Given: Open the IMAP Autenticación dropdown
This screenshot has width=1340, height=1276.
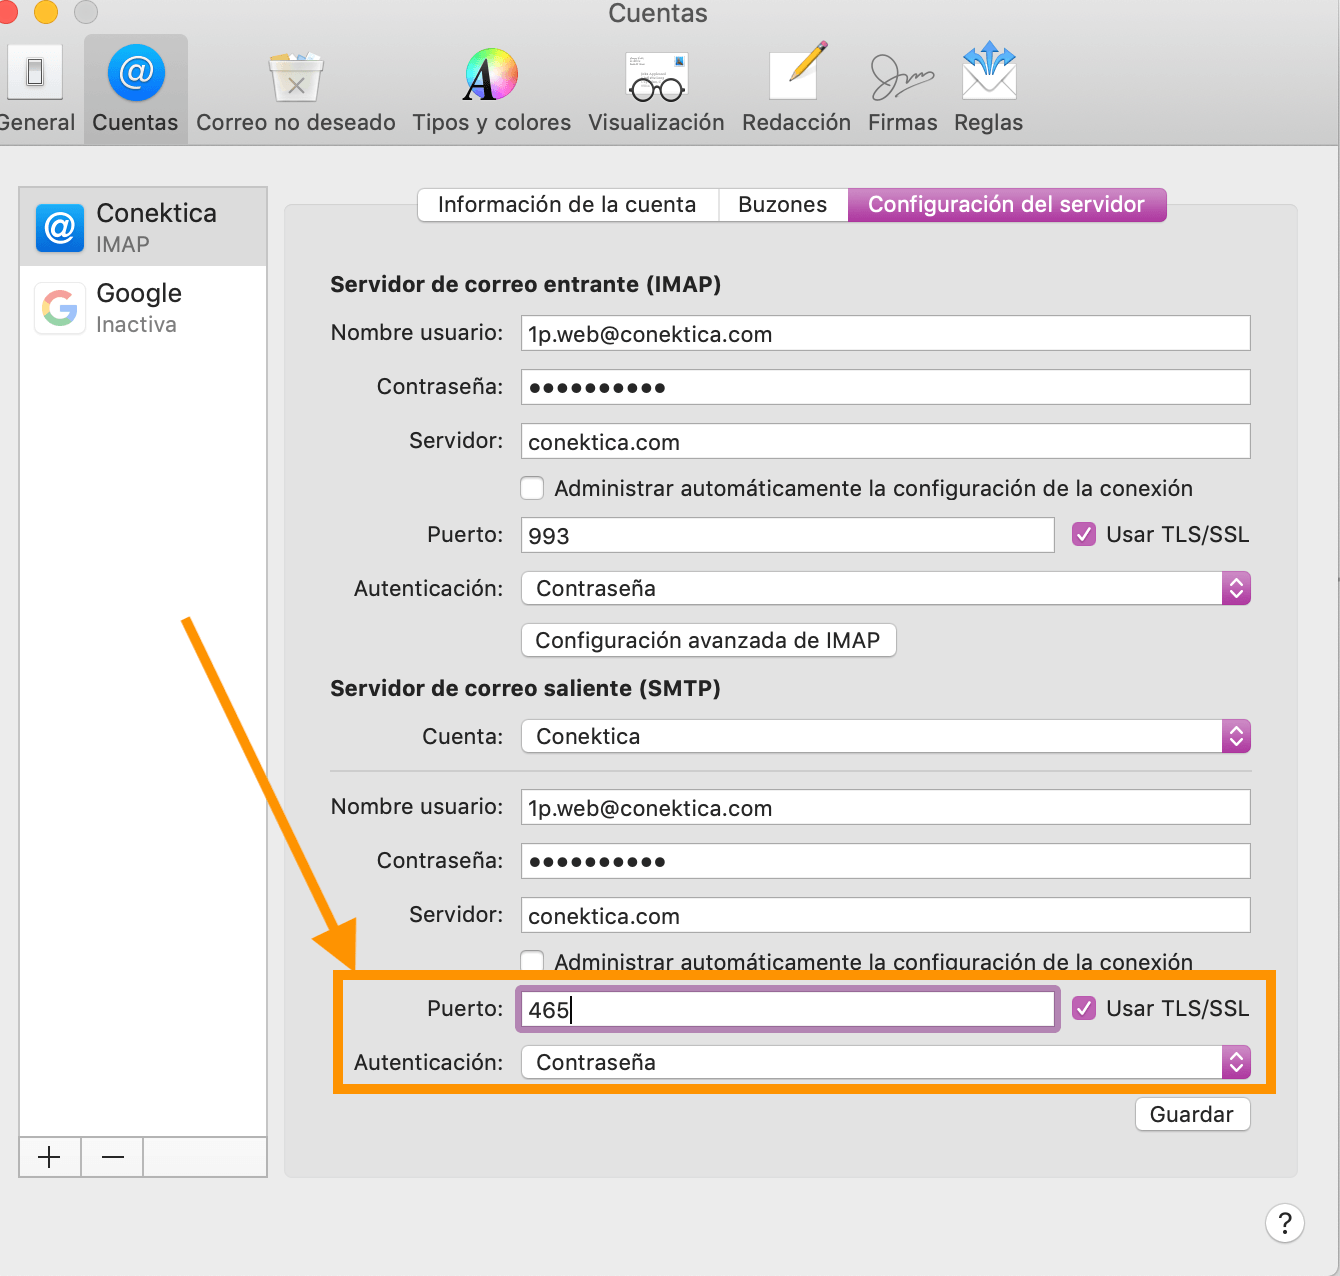Looking at the screenshot, I should (885, 588).
